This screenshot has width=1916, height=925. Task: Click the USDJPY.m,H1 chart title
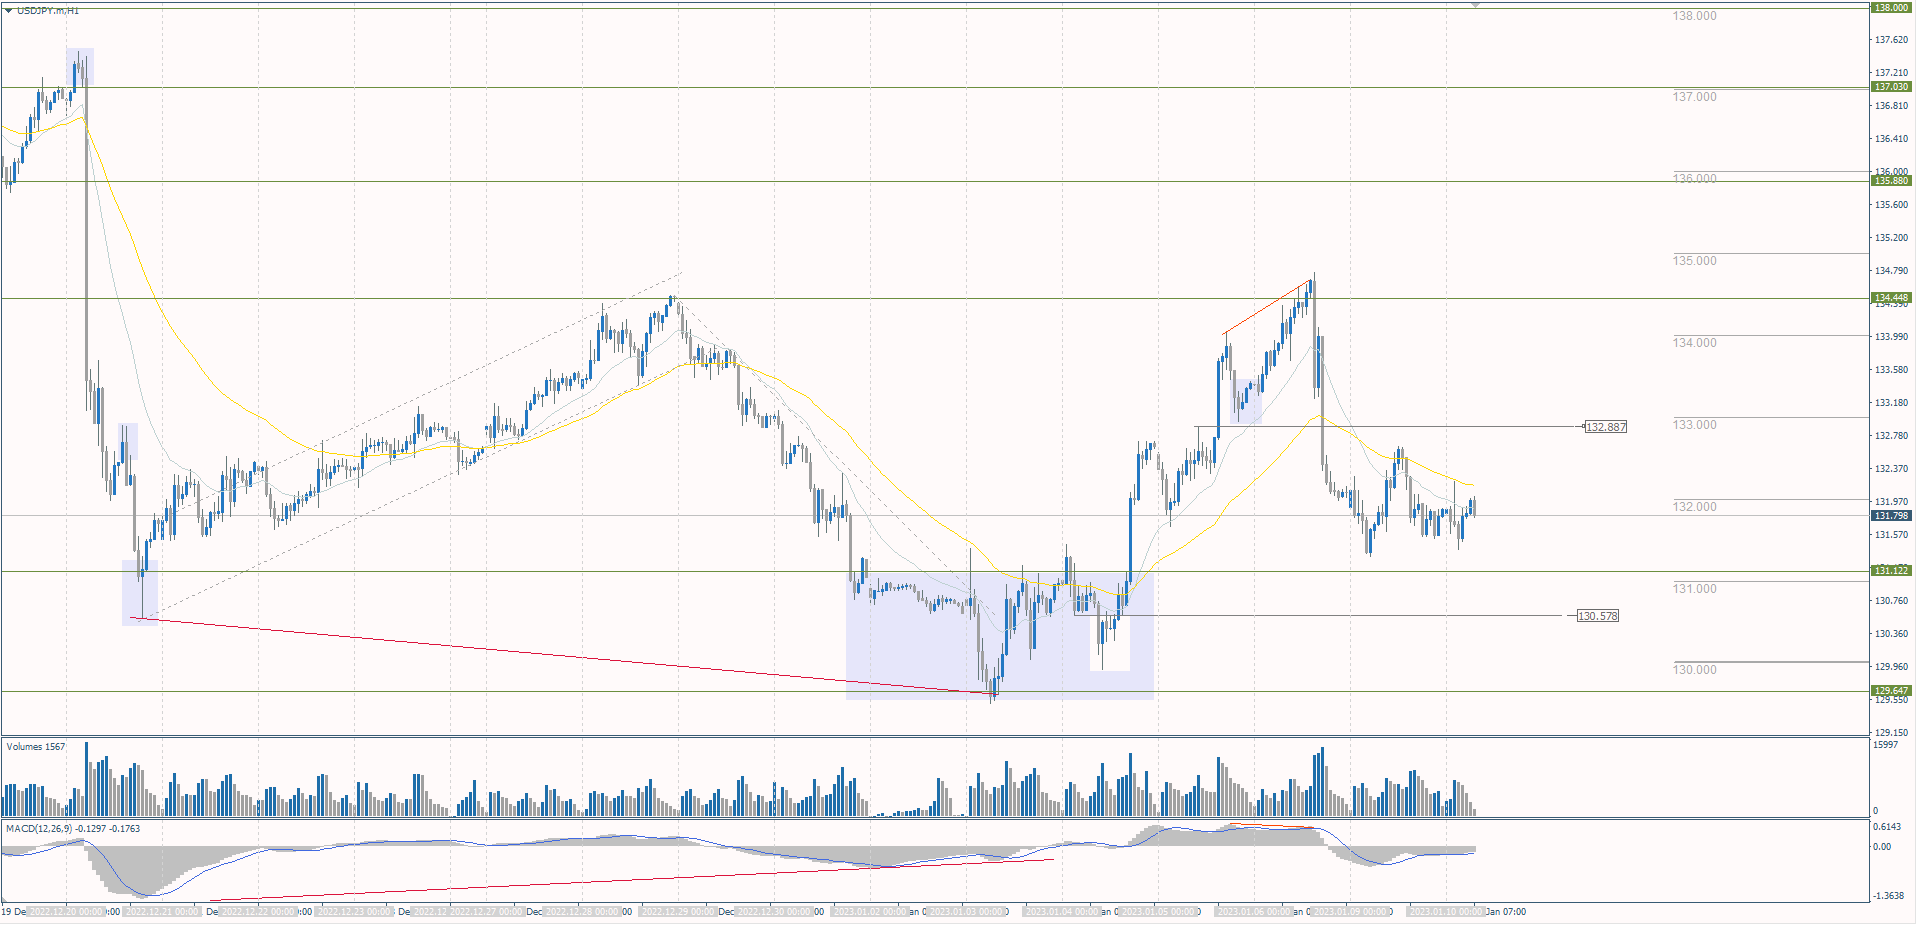[48, 10]
